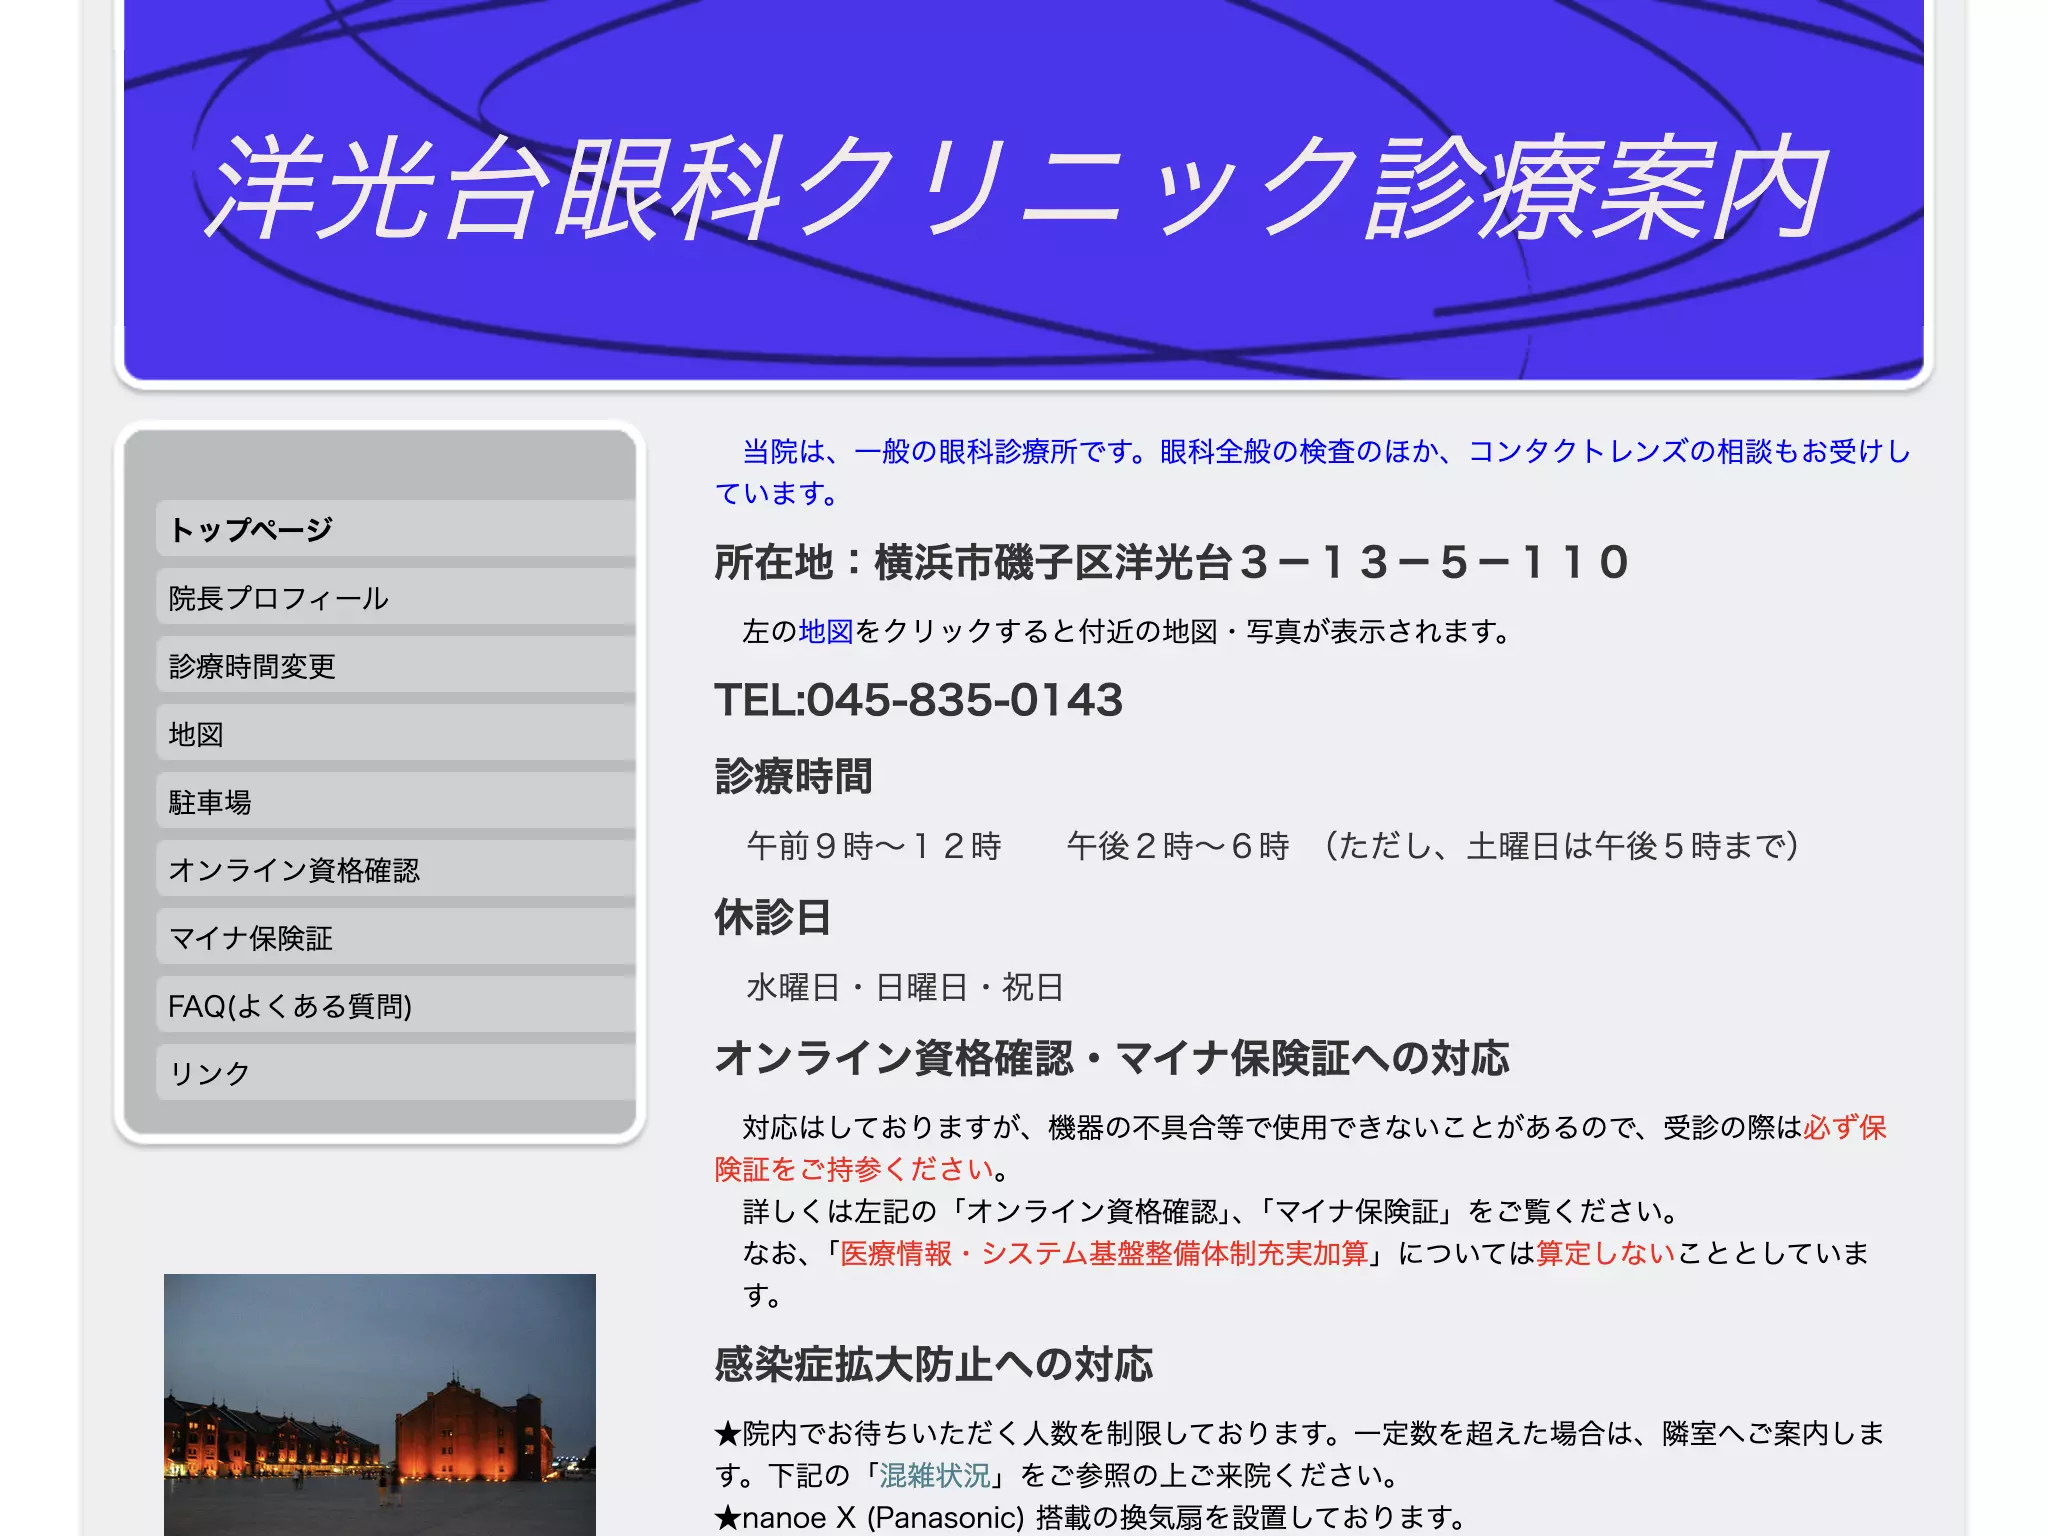Click the 休診日 heading
Viewport: 2048px width, 1536px height.
coord(773,917)
